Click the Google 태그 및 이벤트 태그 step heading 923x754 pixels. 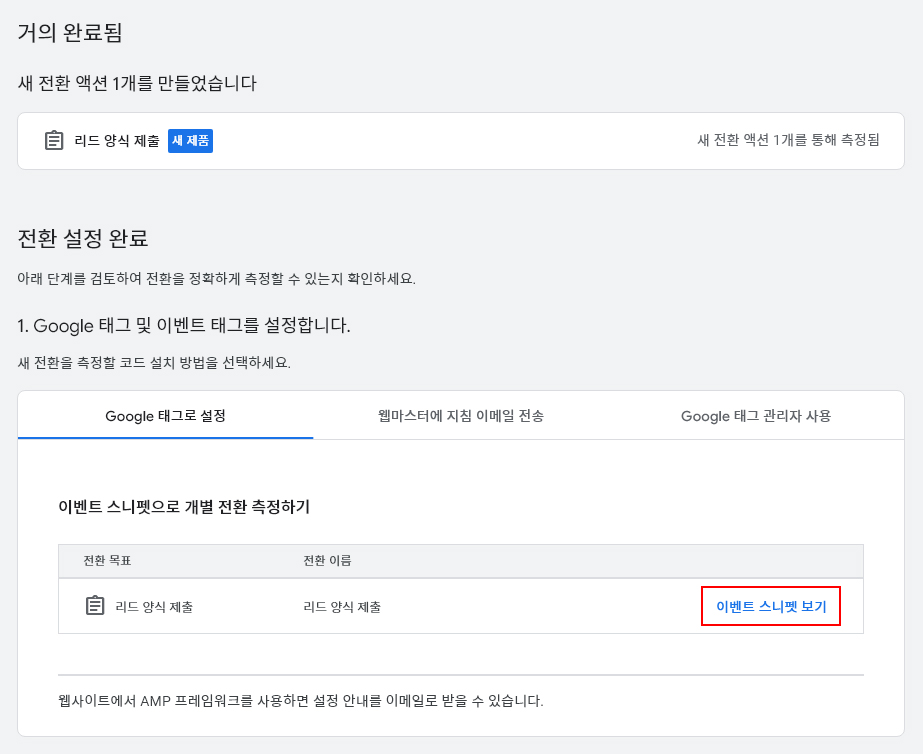click(184, 325)
